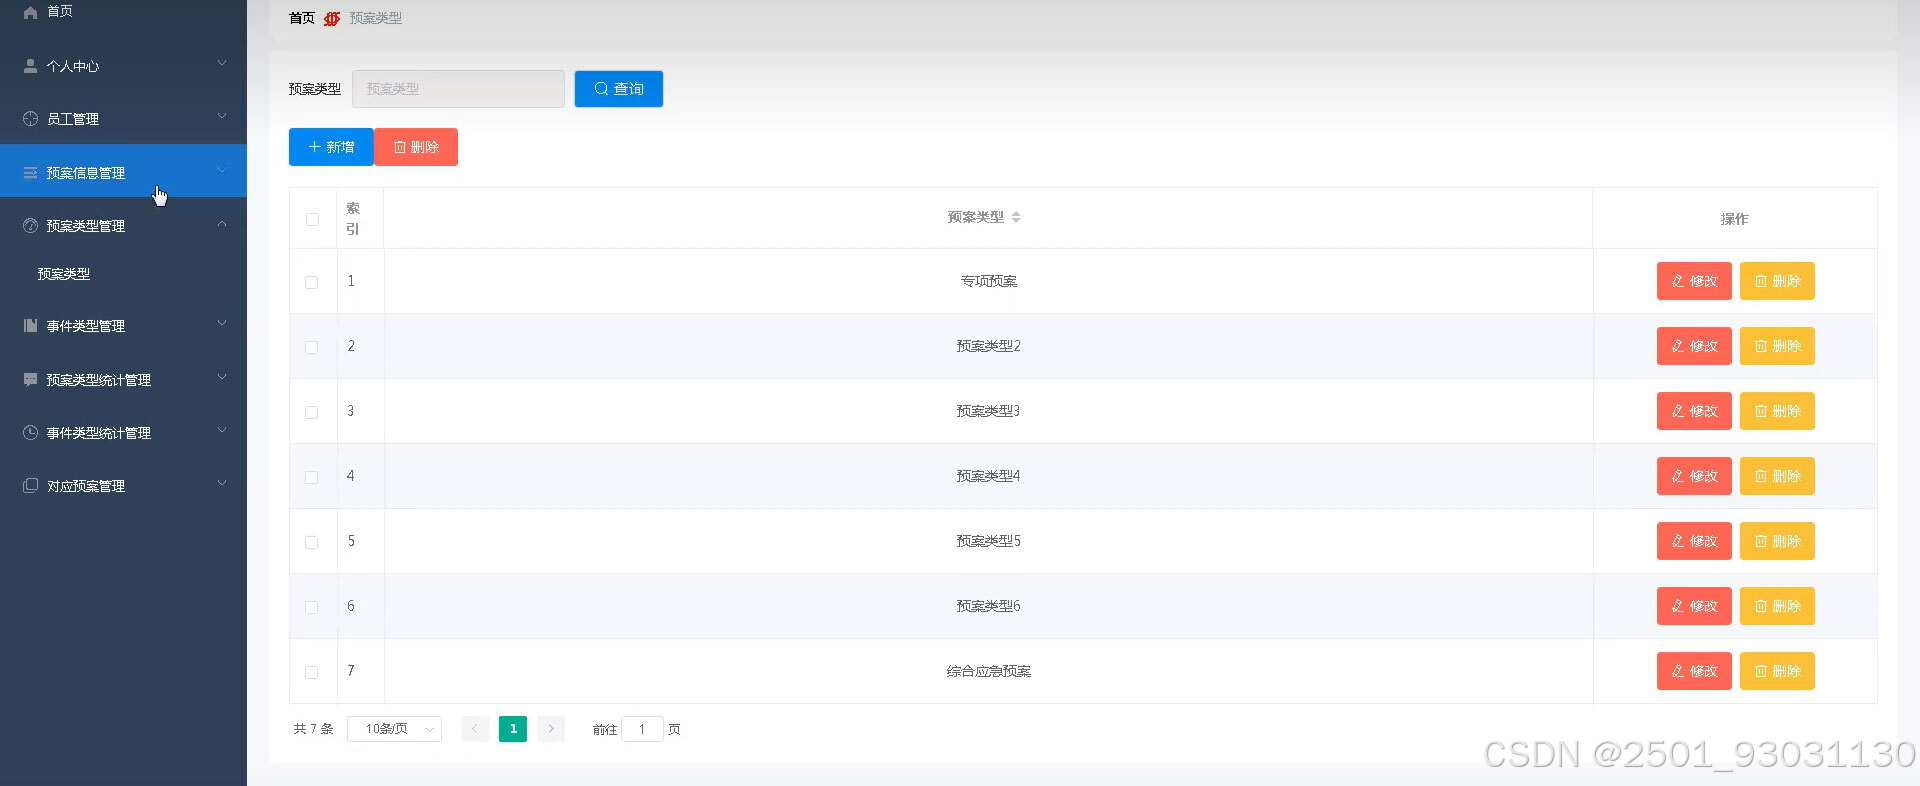Click the sort arrows on 预案类型 column
Viewport: 1920px width, 786px height.
[x=1016, y=217]
